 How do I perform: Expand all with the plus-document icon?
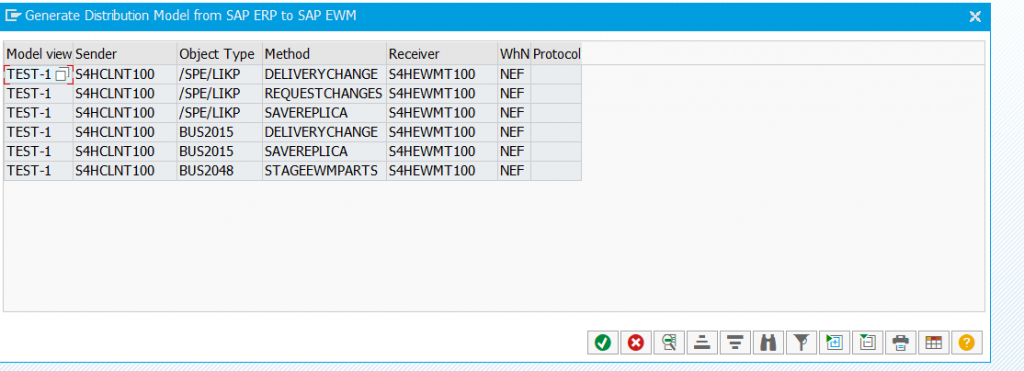(x=835, y=342)
